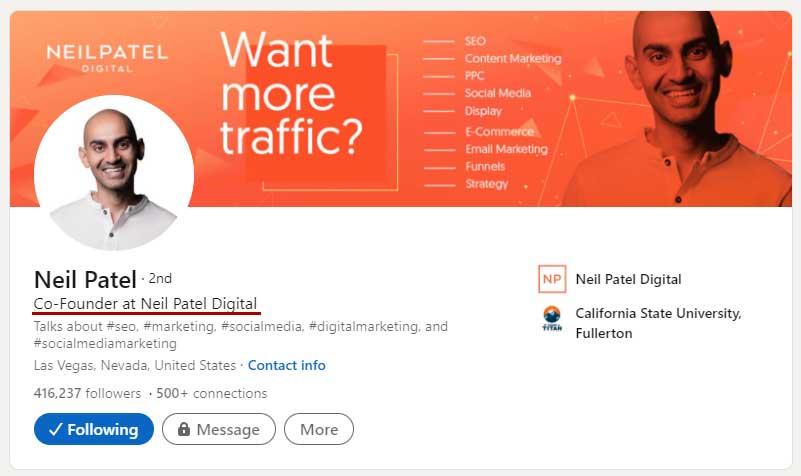This screenshot has width=801, height=476.
Task: Toggle the Following button to unfollow
Action: [94, 430]
